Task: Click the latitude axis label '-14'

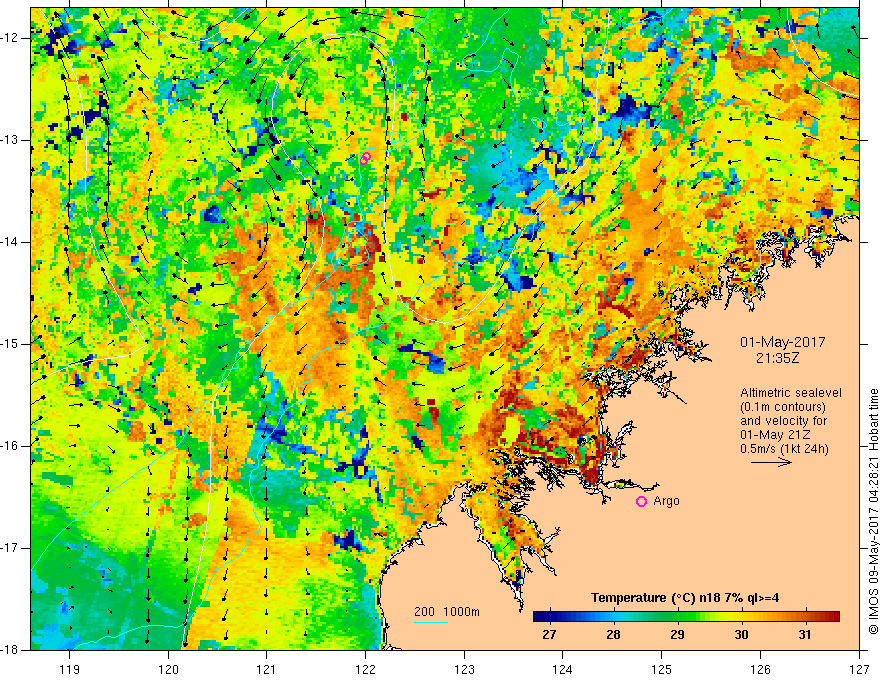Action: pyautogui.click(x=10, y=242)
